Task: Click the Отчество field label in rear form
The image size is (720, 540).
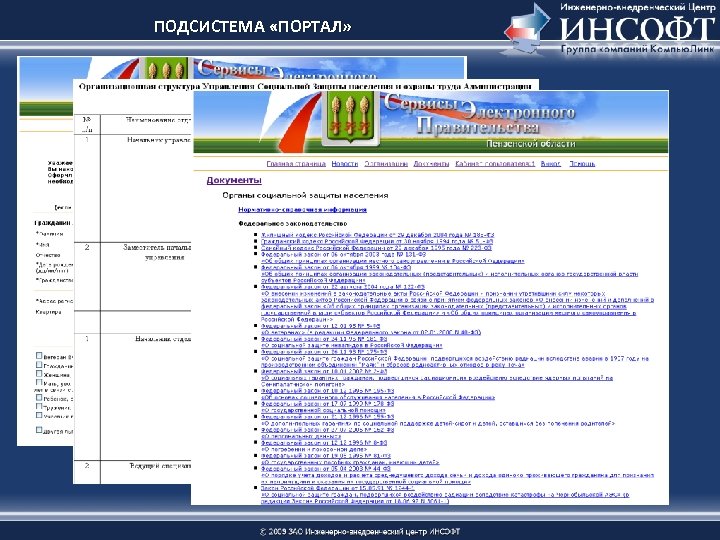Action: click(48, 255)
